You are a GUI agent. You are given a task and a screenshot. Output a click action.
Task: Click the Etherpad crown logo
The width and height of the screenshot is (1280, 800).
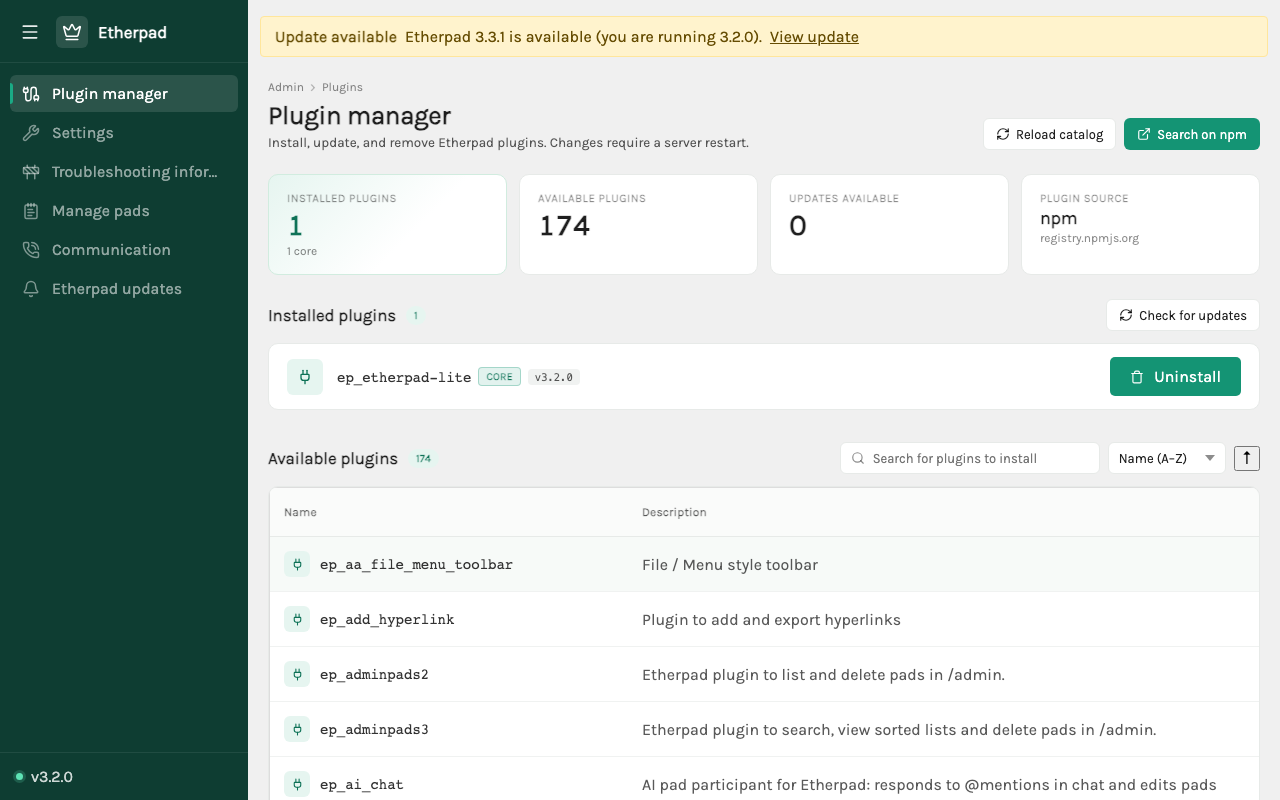click(x=72, y=33)
